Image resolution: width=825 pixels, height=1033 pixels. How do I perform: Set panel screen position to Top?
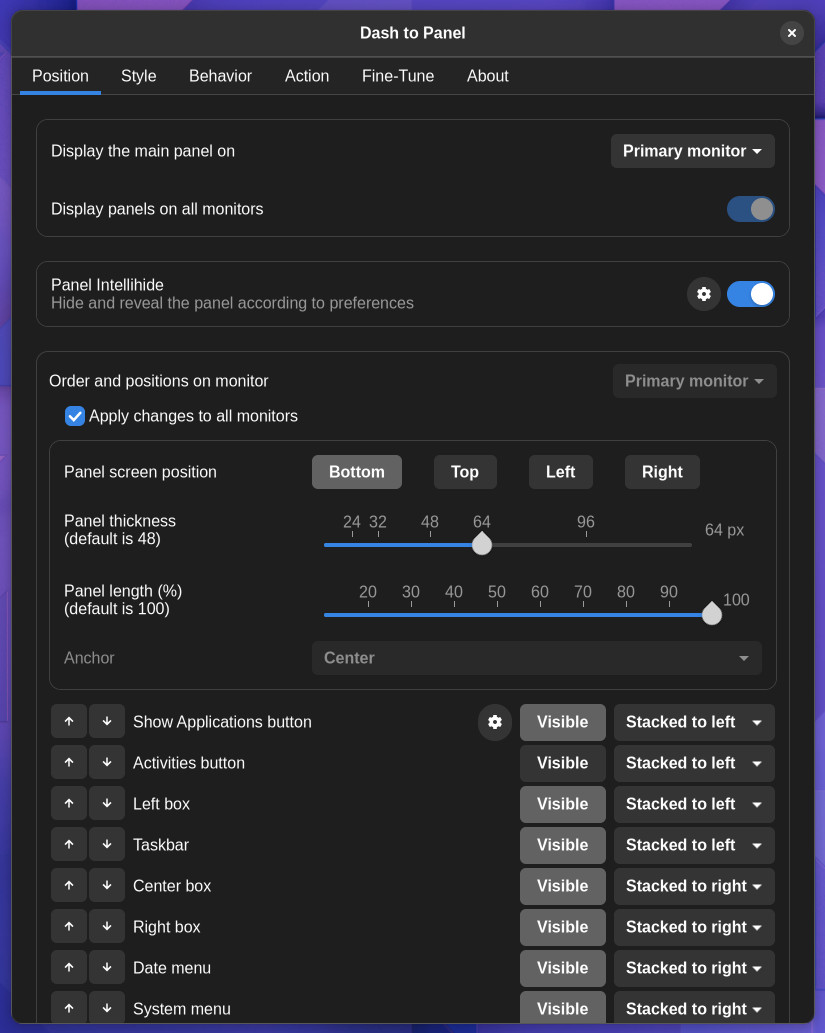[x=465, y=472]
